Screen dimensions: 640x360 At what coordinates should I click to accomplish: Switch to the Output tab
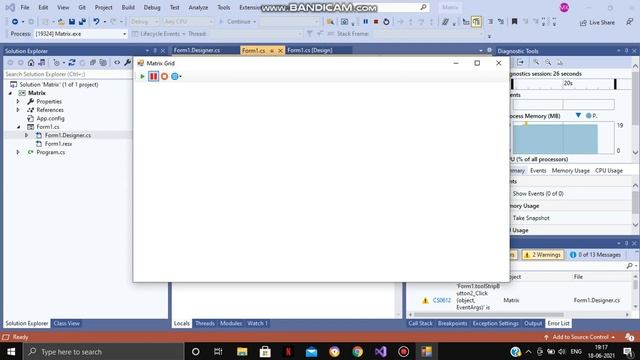(533, 323)
